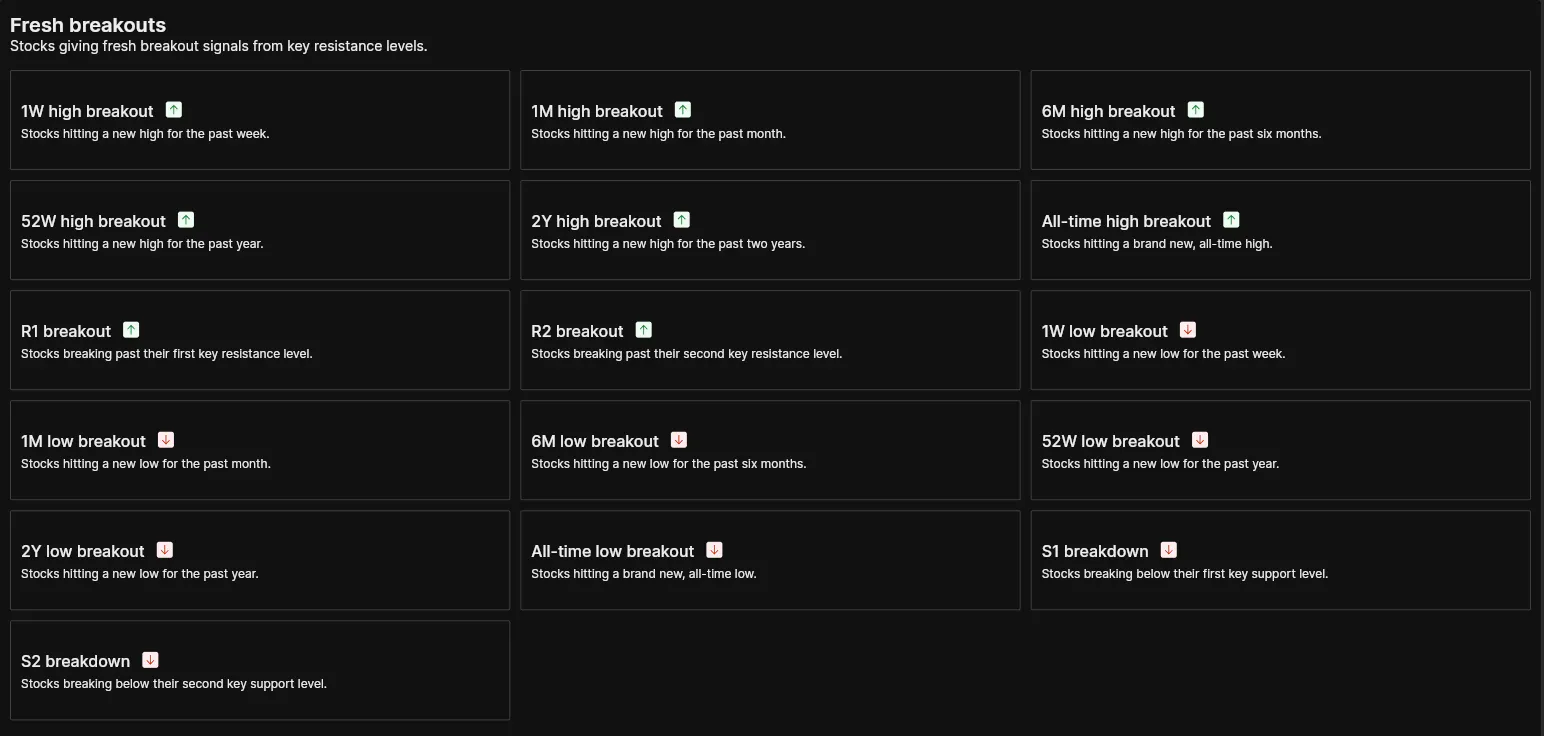Click green arrow icon next to R1 breakout
This screenshot has width=1544, height=736.
(131, 330)
